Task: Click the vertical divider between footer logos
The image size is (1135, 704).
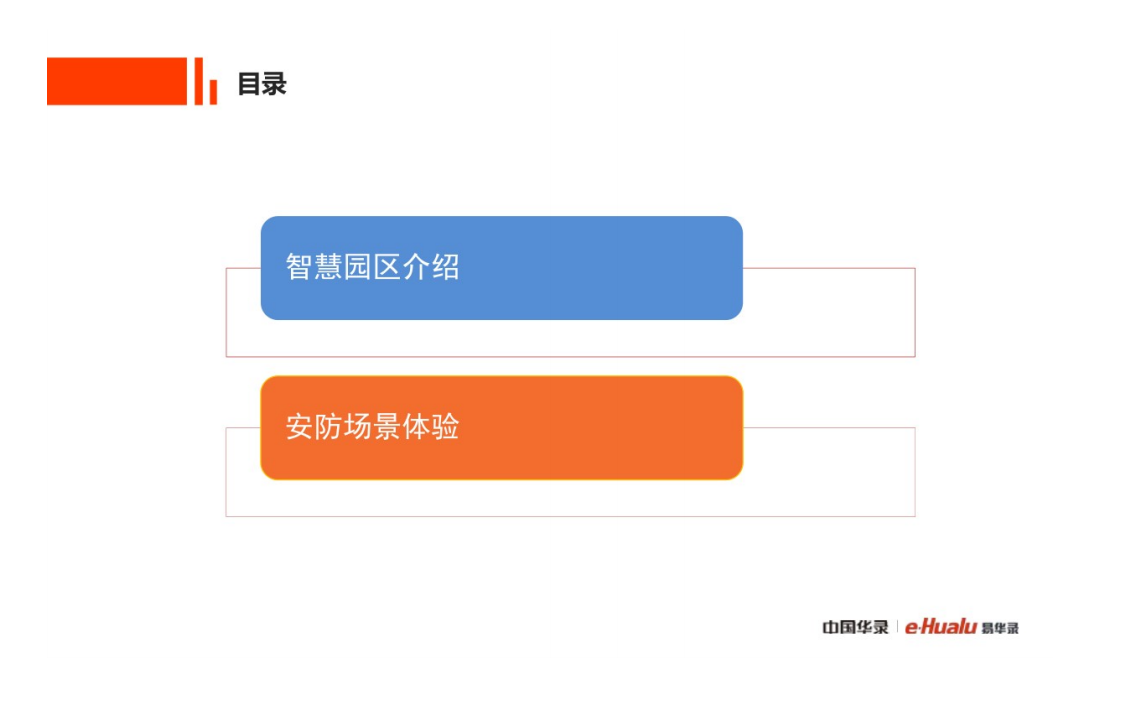Action: click(x=897, y=627)
